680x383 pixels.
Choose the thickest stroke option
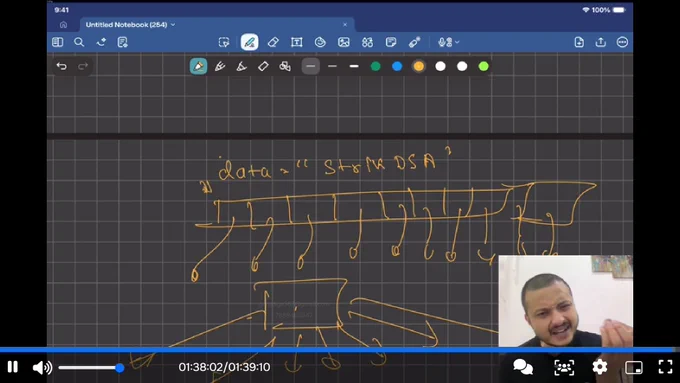tap(354, 66)
